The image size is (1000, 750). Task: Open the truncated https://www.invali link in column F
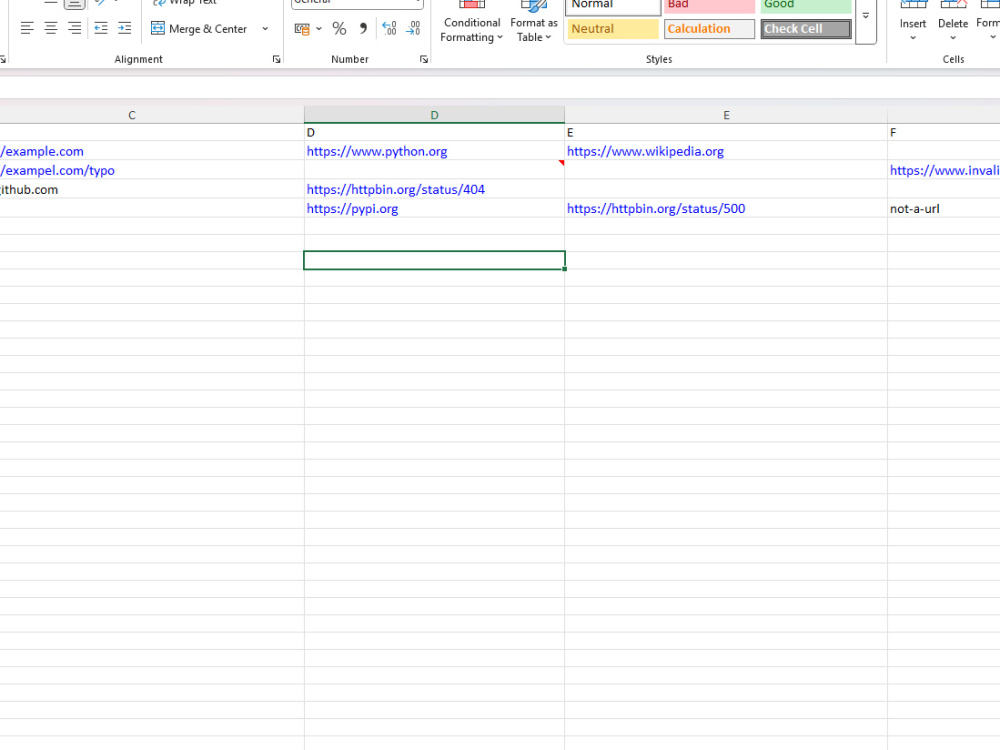(x=945, y=170)
